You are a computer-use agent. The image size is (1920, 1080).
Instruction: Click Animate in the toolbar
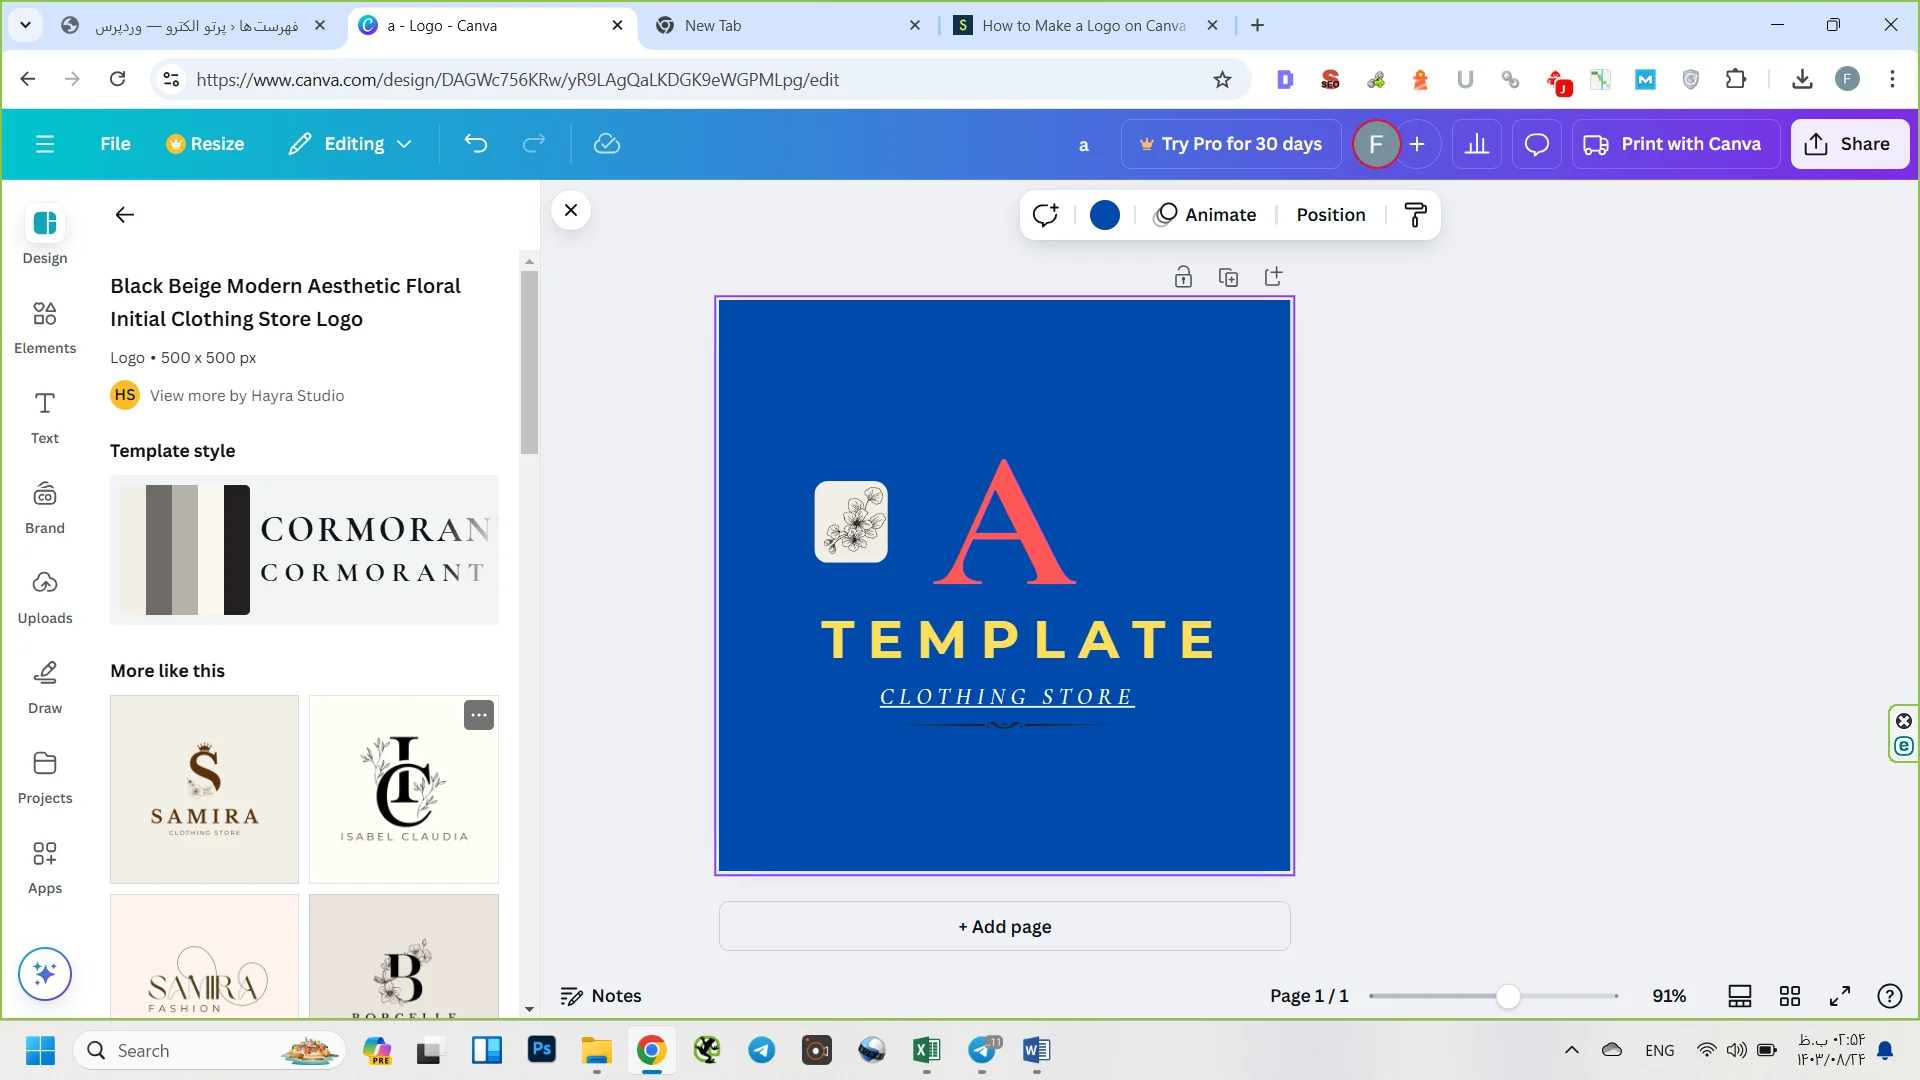[x=1205, y=215]
